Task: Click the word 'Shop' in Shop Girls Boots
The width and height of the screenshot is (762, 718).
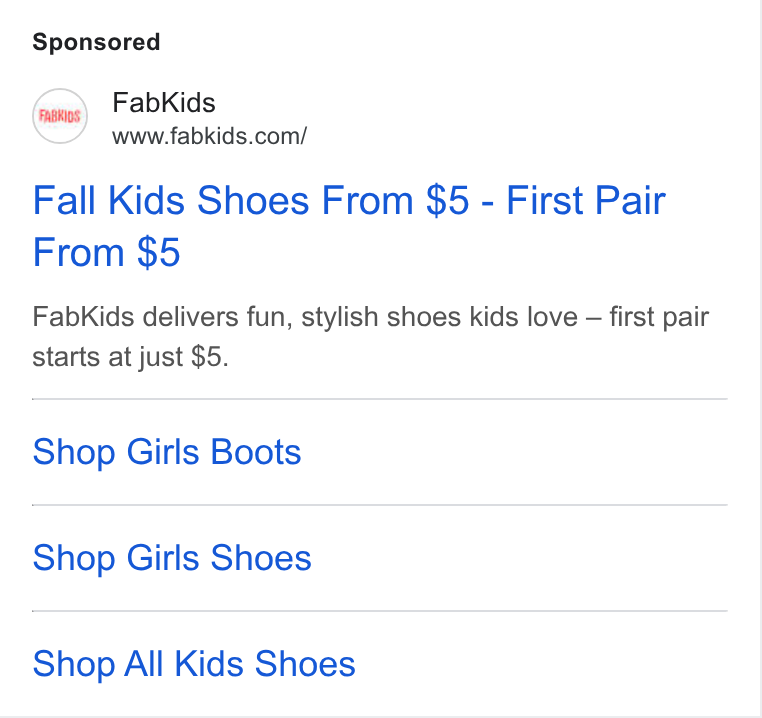Action: tap(74, 452)
